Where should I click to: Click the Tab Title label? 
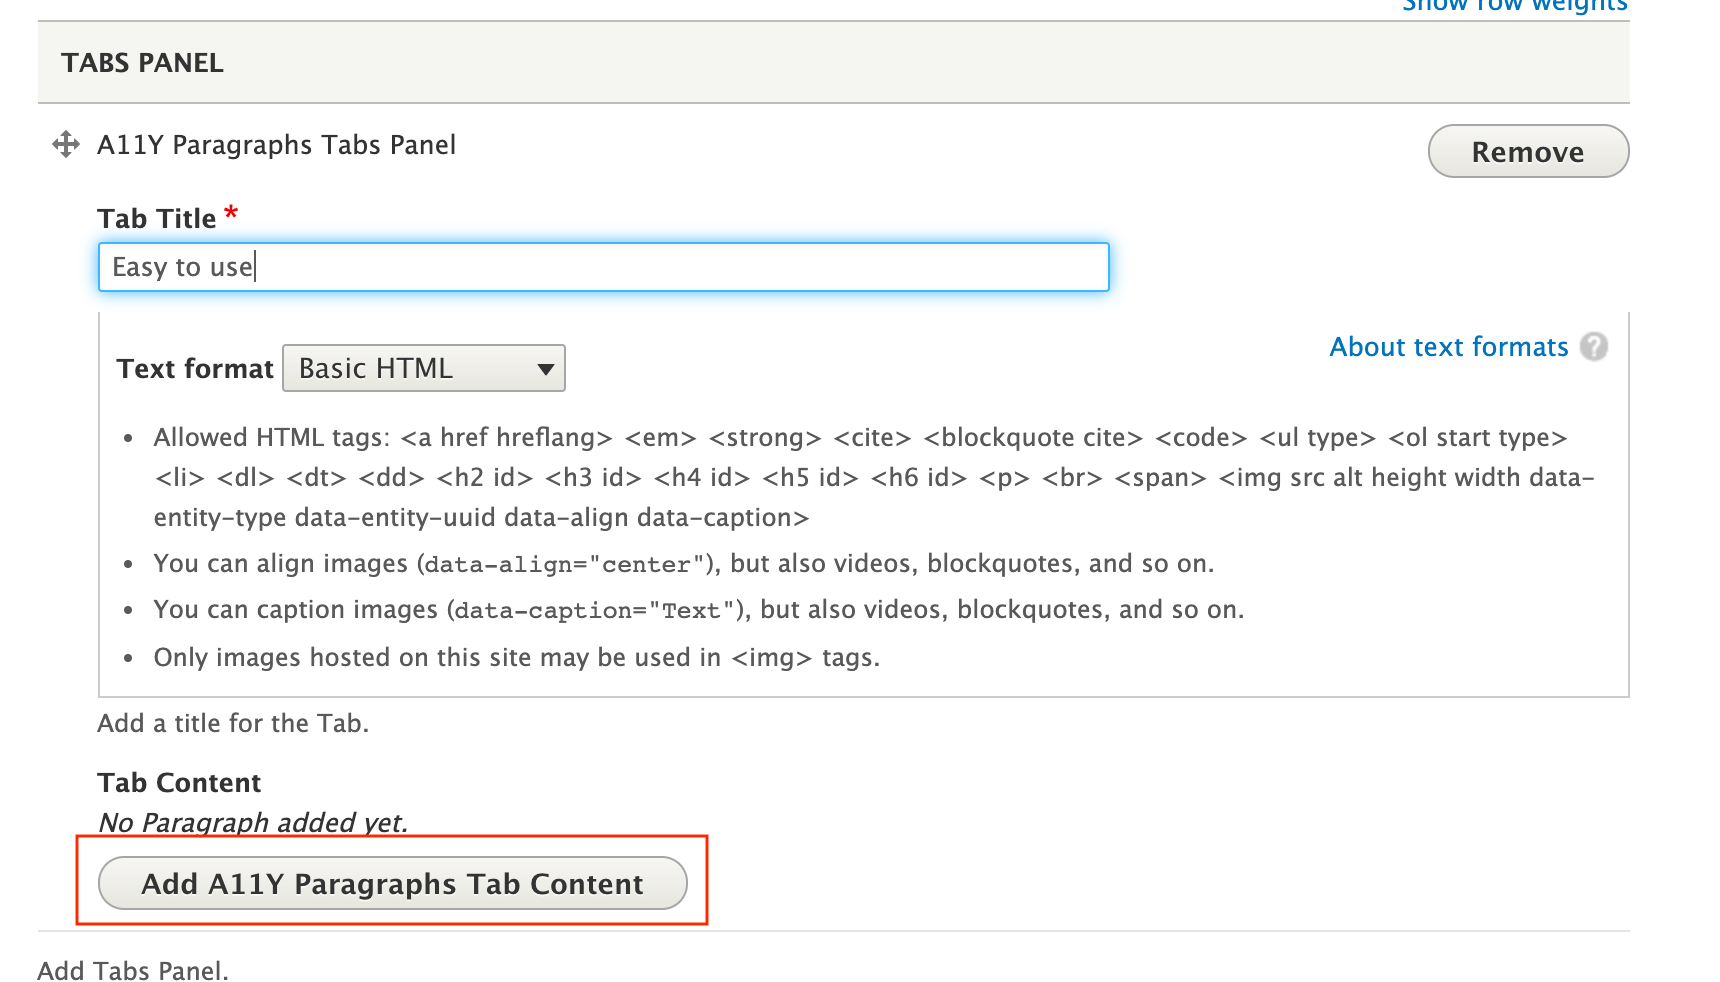[x=157, y=219]
